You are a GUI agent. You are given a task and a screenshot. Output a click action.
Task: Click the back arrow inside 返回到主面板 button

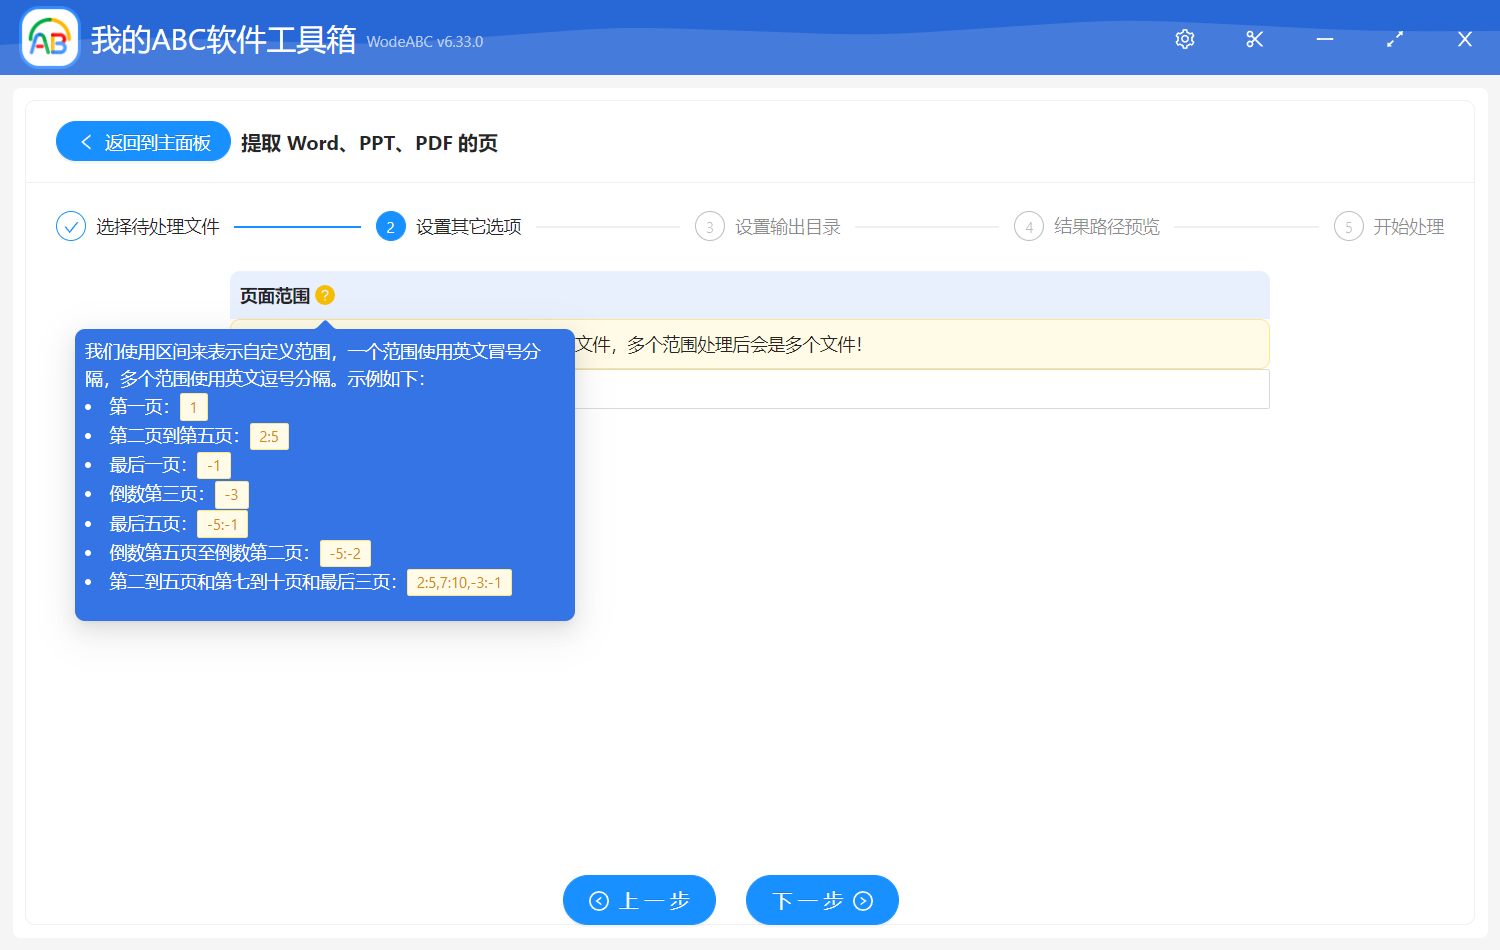[84, 141]
